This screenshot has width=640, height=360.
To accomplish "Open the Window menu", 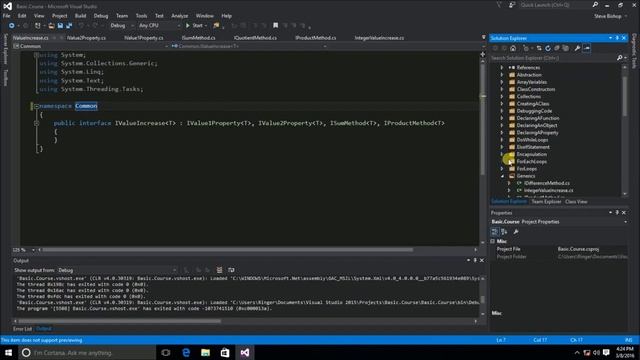I will click(x=204, y=16).
